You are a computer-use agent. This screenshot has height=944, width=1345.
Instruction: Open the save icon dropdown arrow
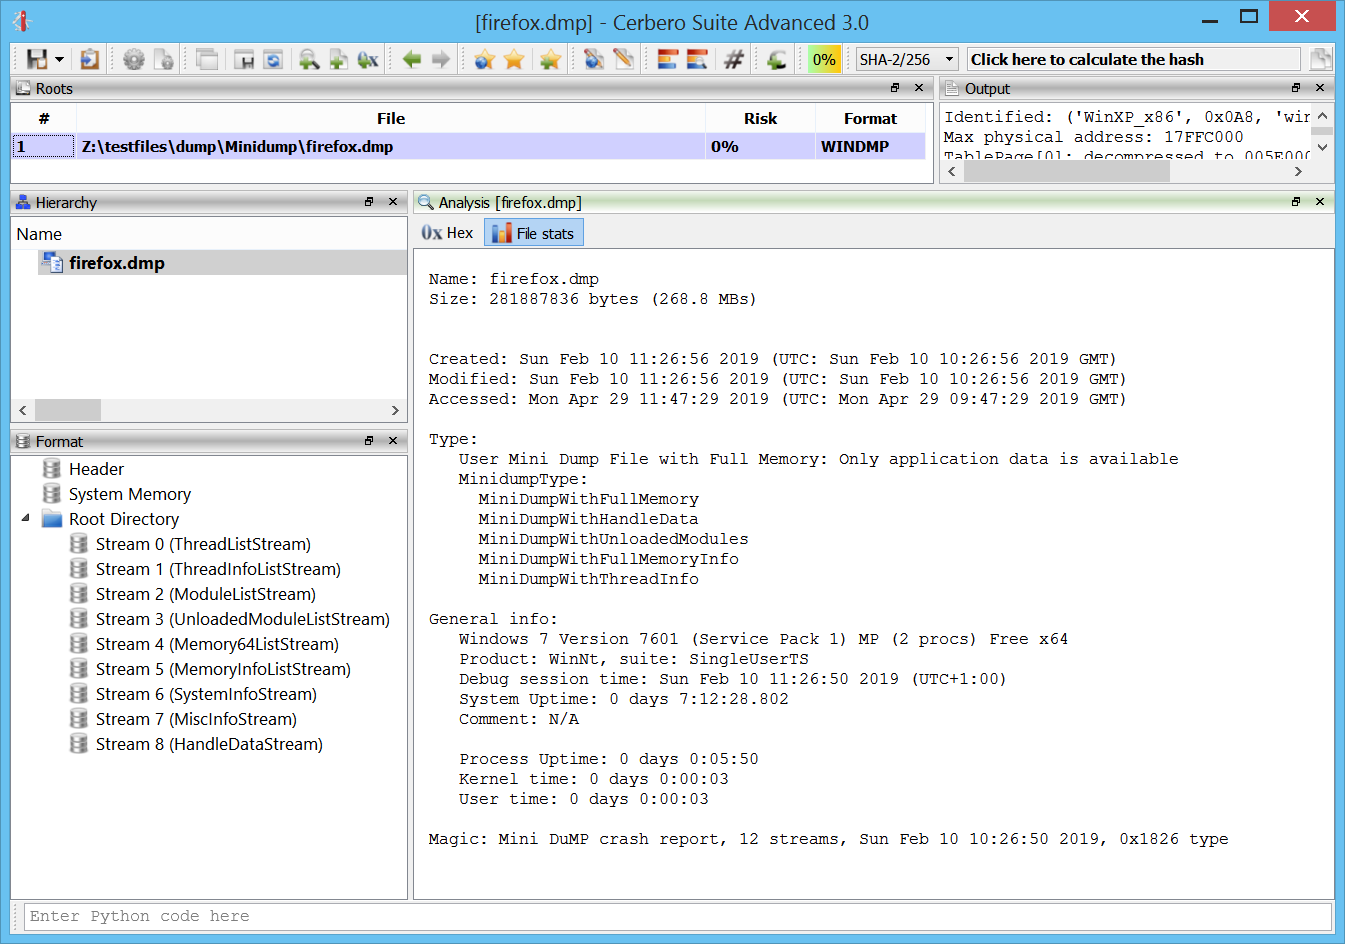(x=59, y=60)
